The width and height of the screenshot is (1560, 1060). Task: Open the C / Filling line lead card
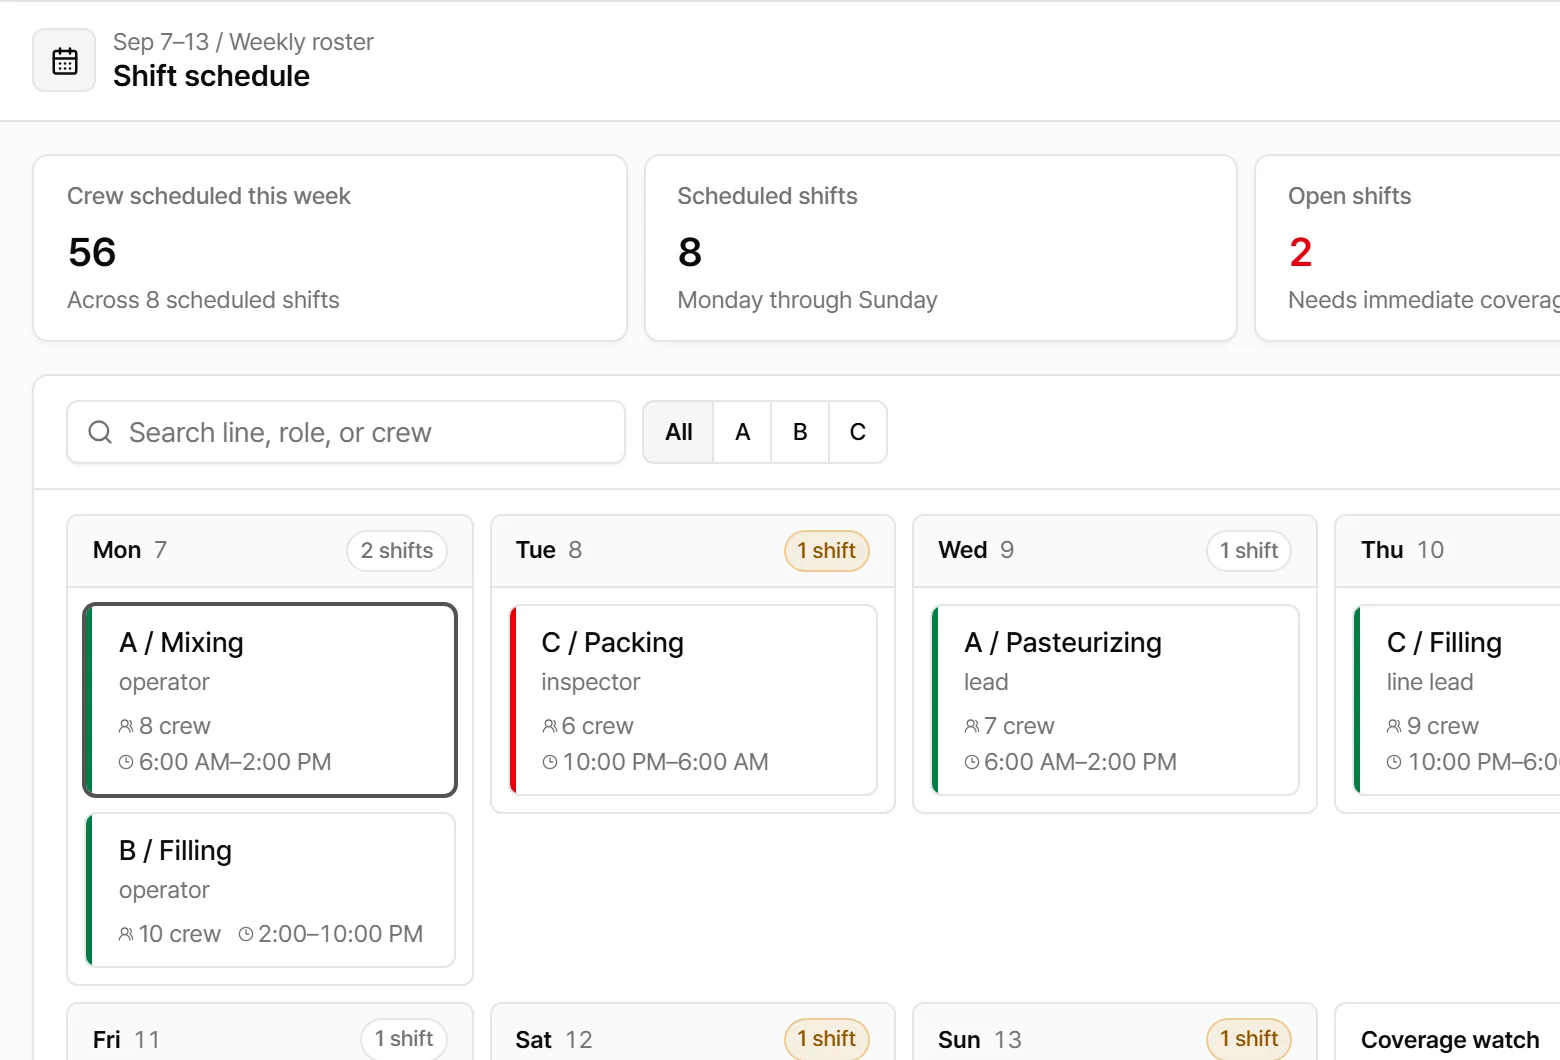(x=1457, y=700)
